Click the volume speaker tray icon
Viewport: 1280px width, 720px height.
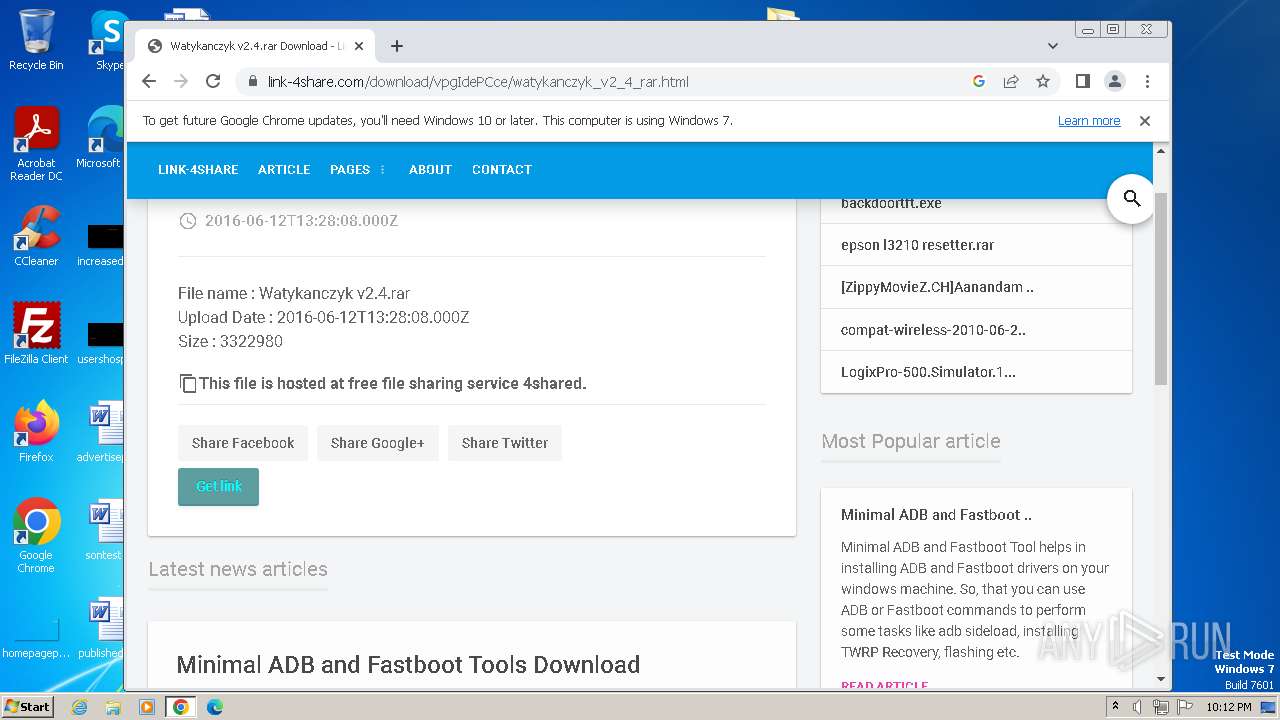tap(1138, 707)
